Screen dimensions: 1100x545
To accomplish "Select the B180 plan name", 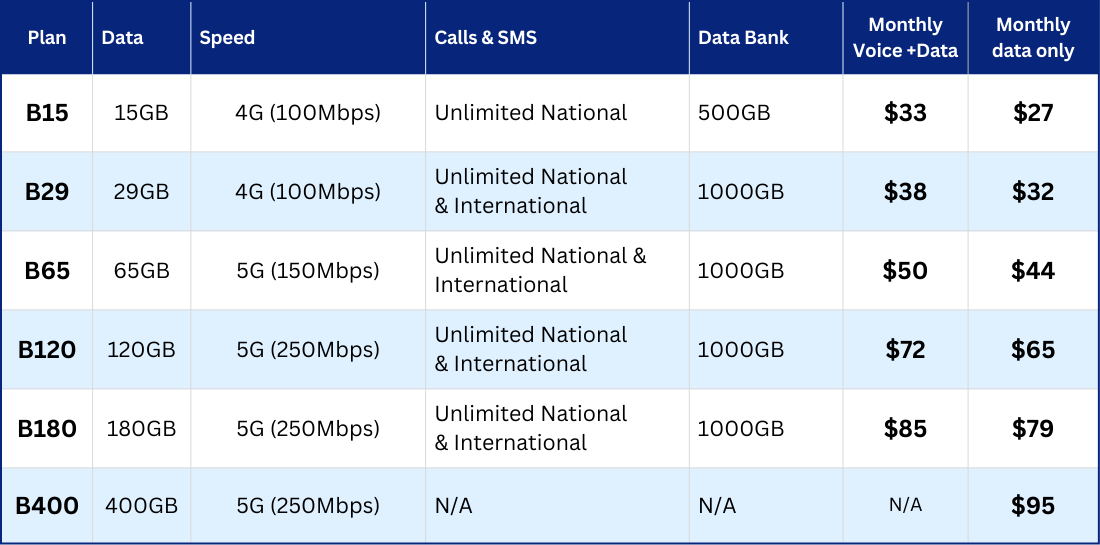I will coord(47,428).
